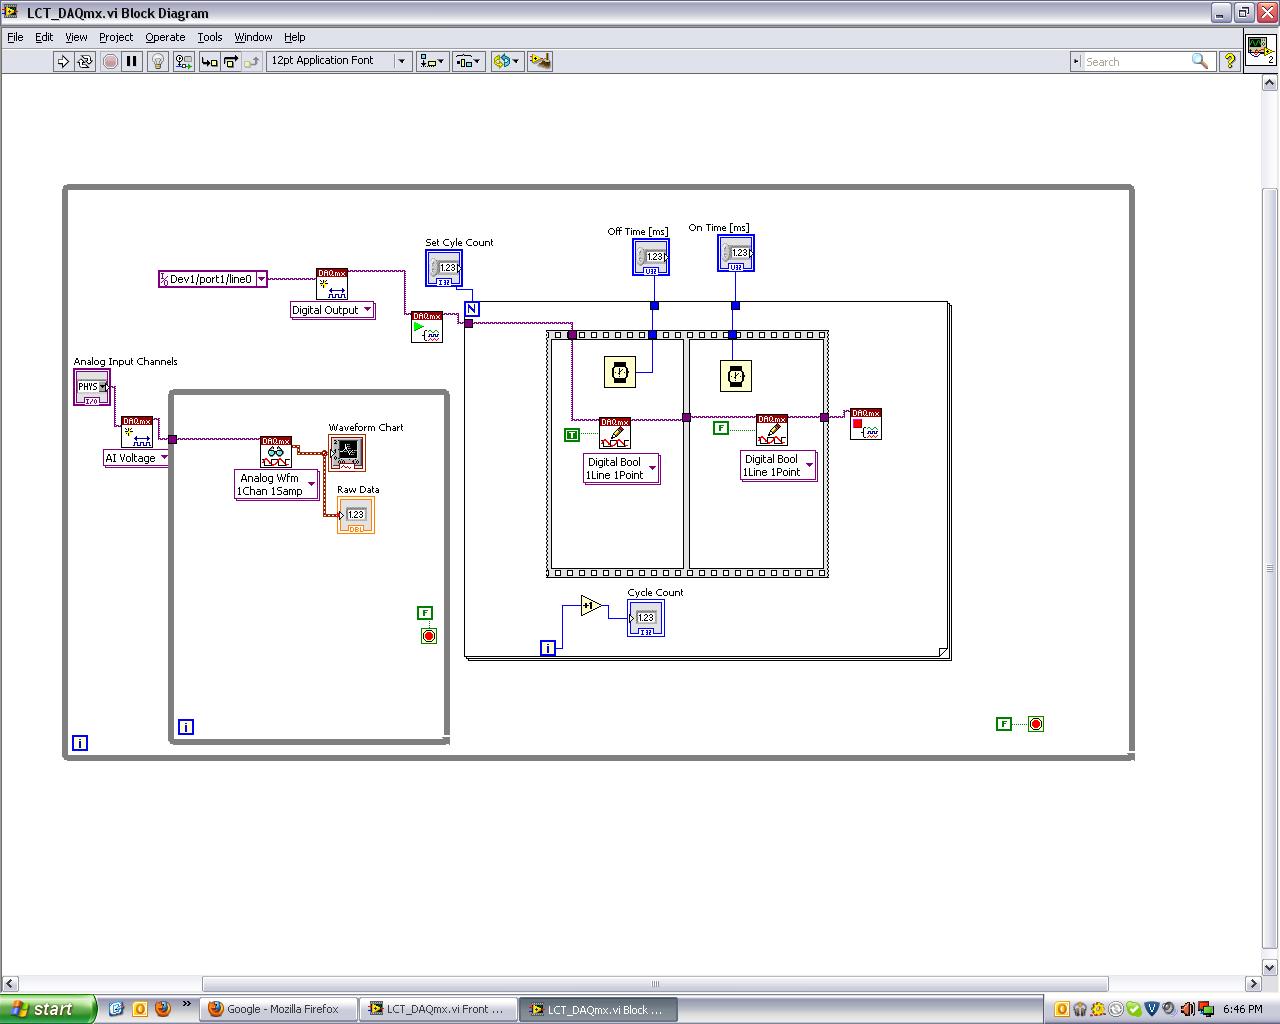The height and width of the screenshot is (1024, 1280).
Task: Open the Help menu
Action: 294,37
